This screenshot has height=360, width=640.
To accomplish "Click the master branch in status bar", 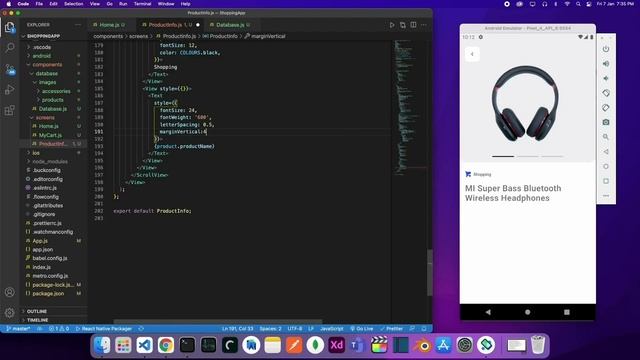I will tap(18, 329).
